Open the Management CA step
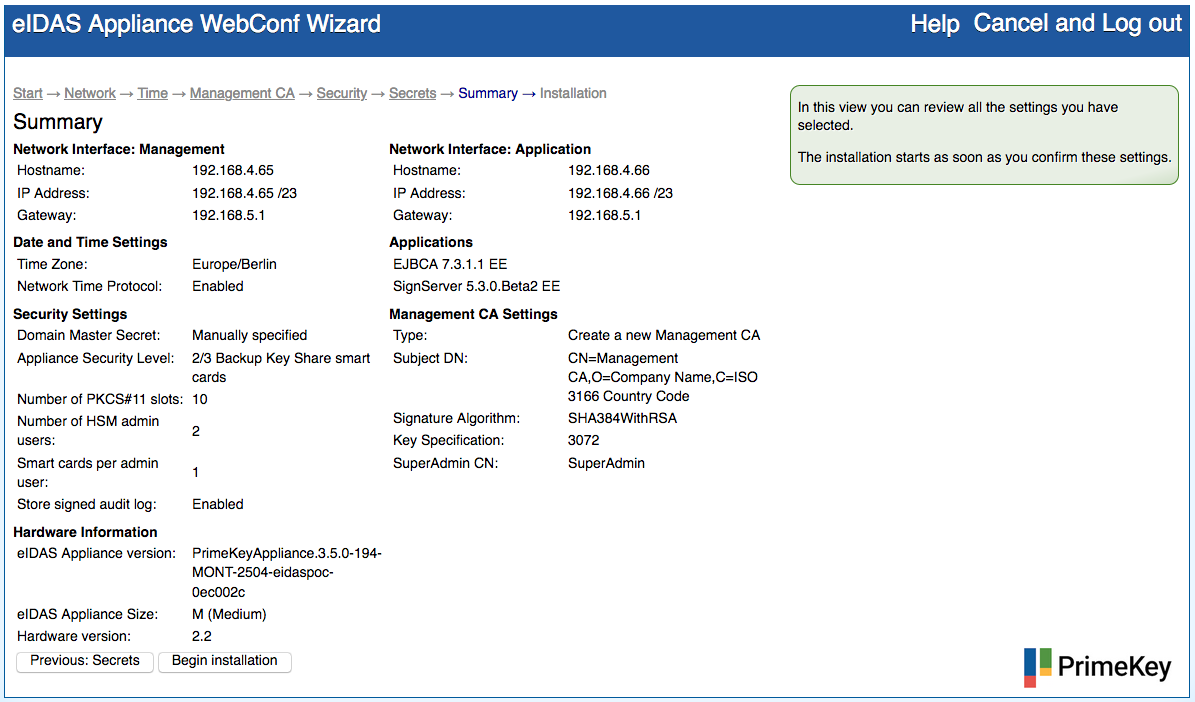The image size is (1195, 702). [242, 93]
